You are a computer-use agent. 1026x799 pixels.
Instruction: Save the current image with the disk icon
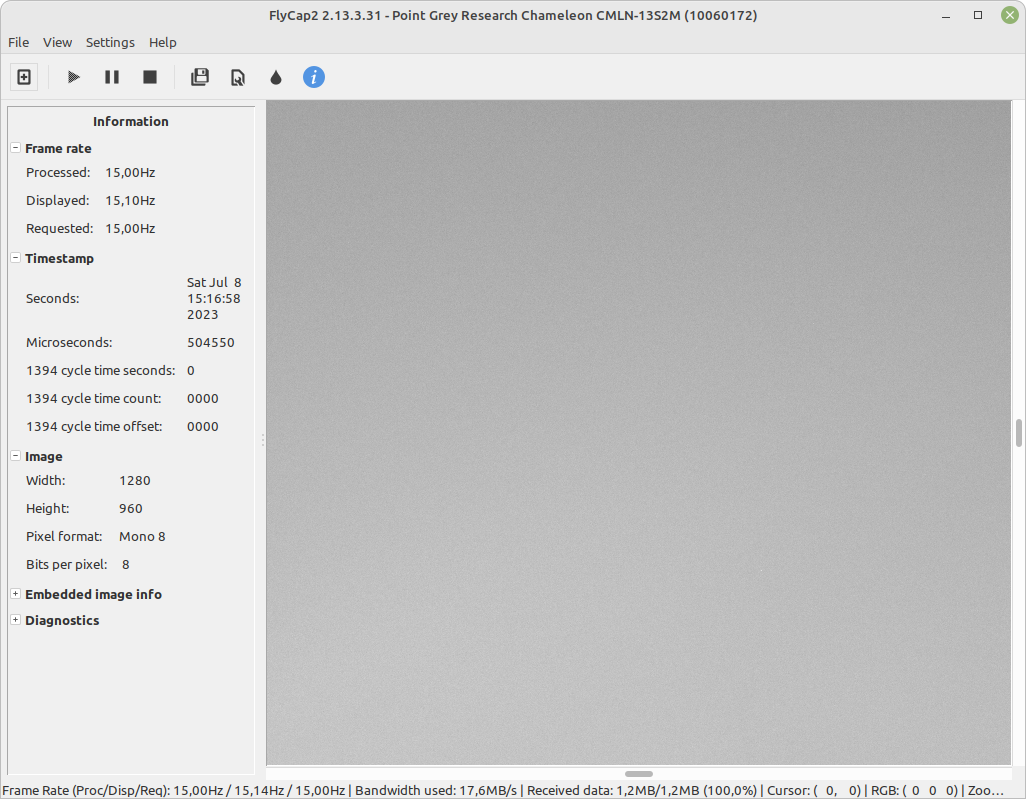point(199,76)
